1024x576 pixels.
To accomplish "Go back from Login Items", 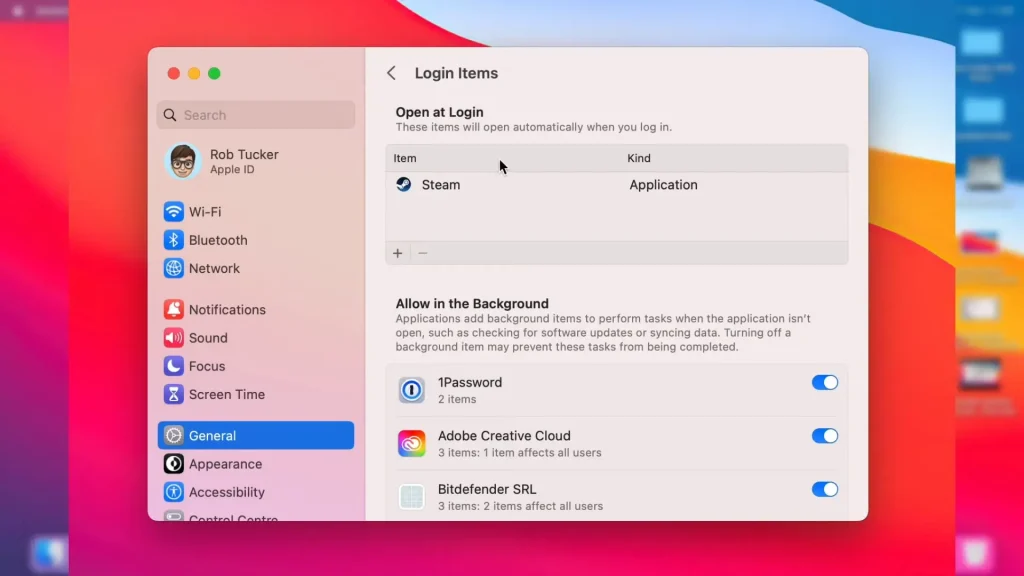I will pos(391,73).
